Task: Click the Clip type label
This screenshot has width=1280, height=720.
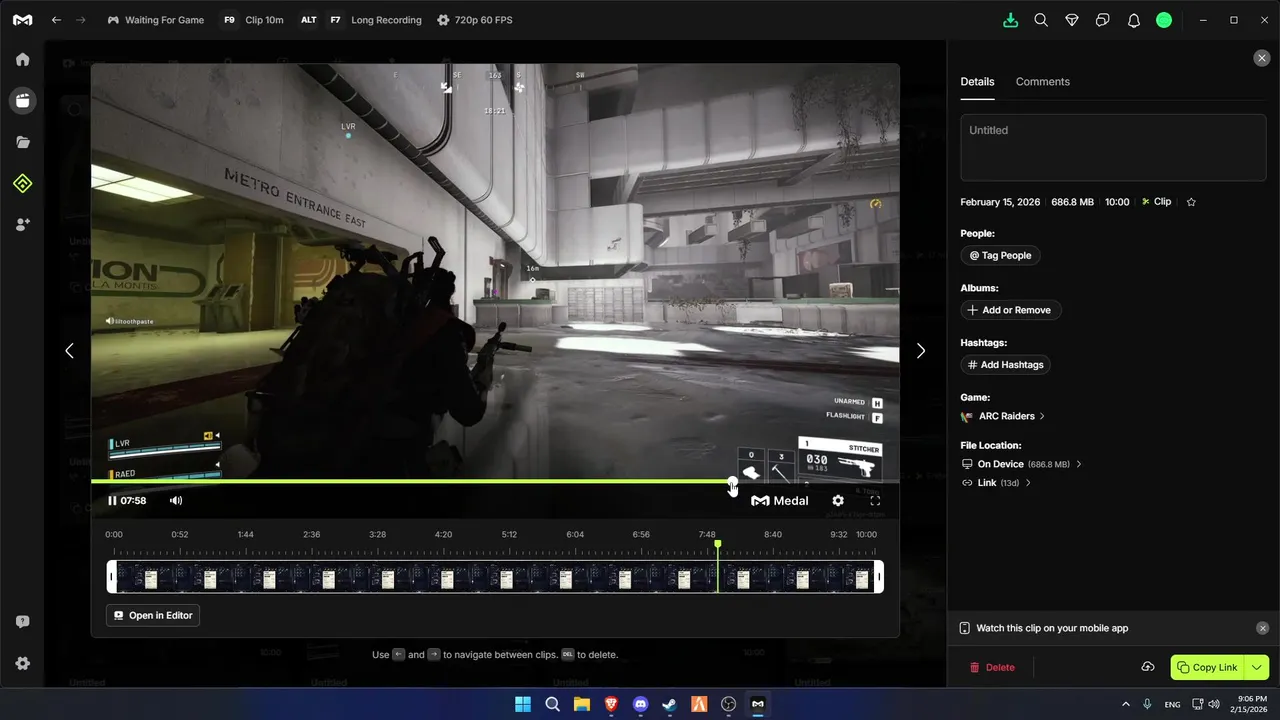Action: [x=1157, y=202]
